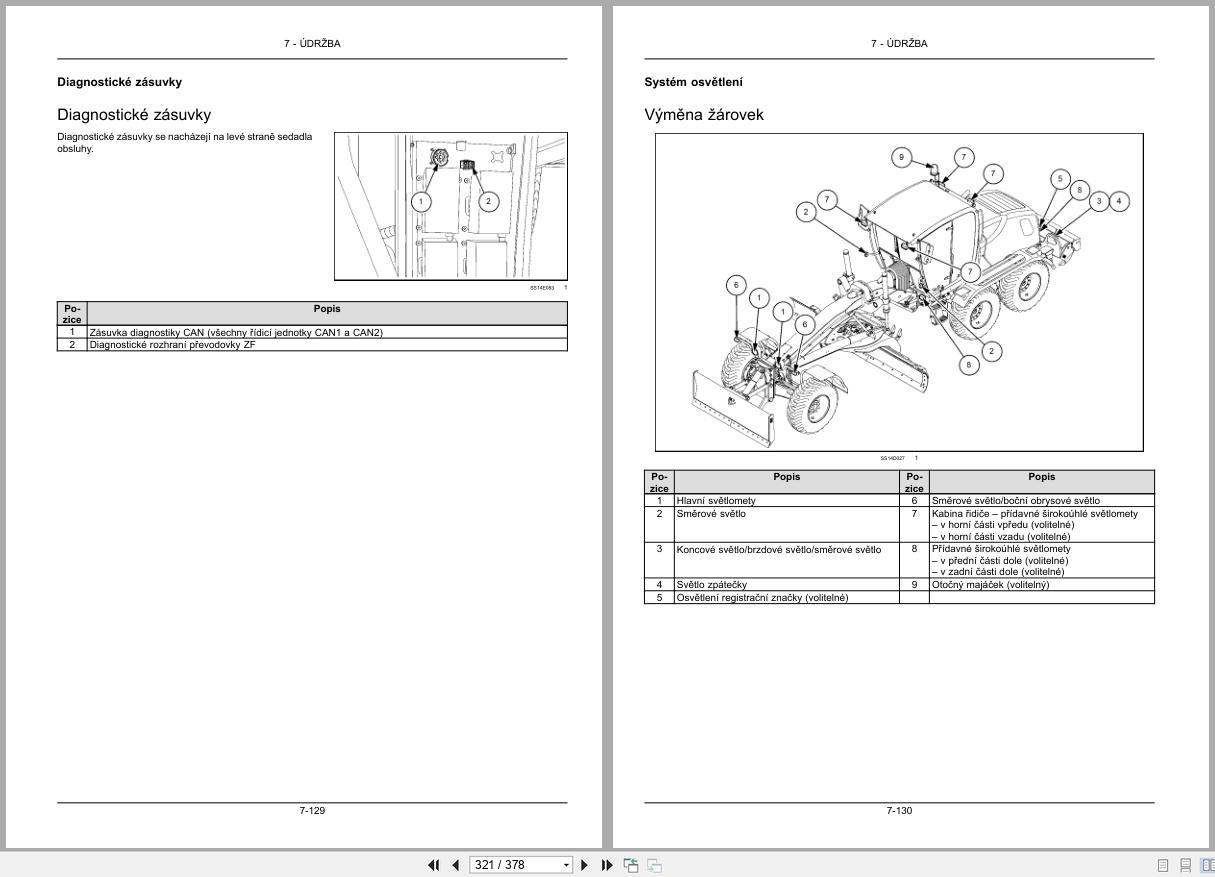Viewport: 1215px width, 877px height.
Task: Click the 'Přídavné širokoúhlé světlomety' cell
Action: point(1042,561)
